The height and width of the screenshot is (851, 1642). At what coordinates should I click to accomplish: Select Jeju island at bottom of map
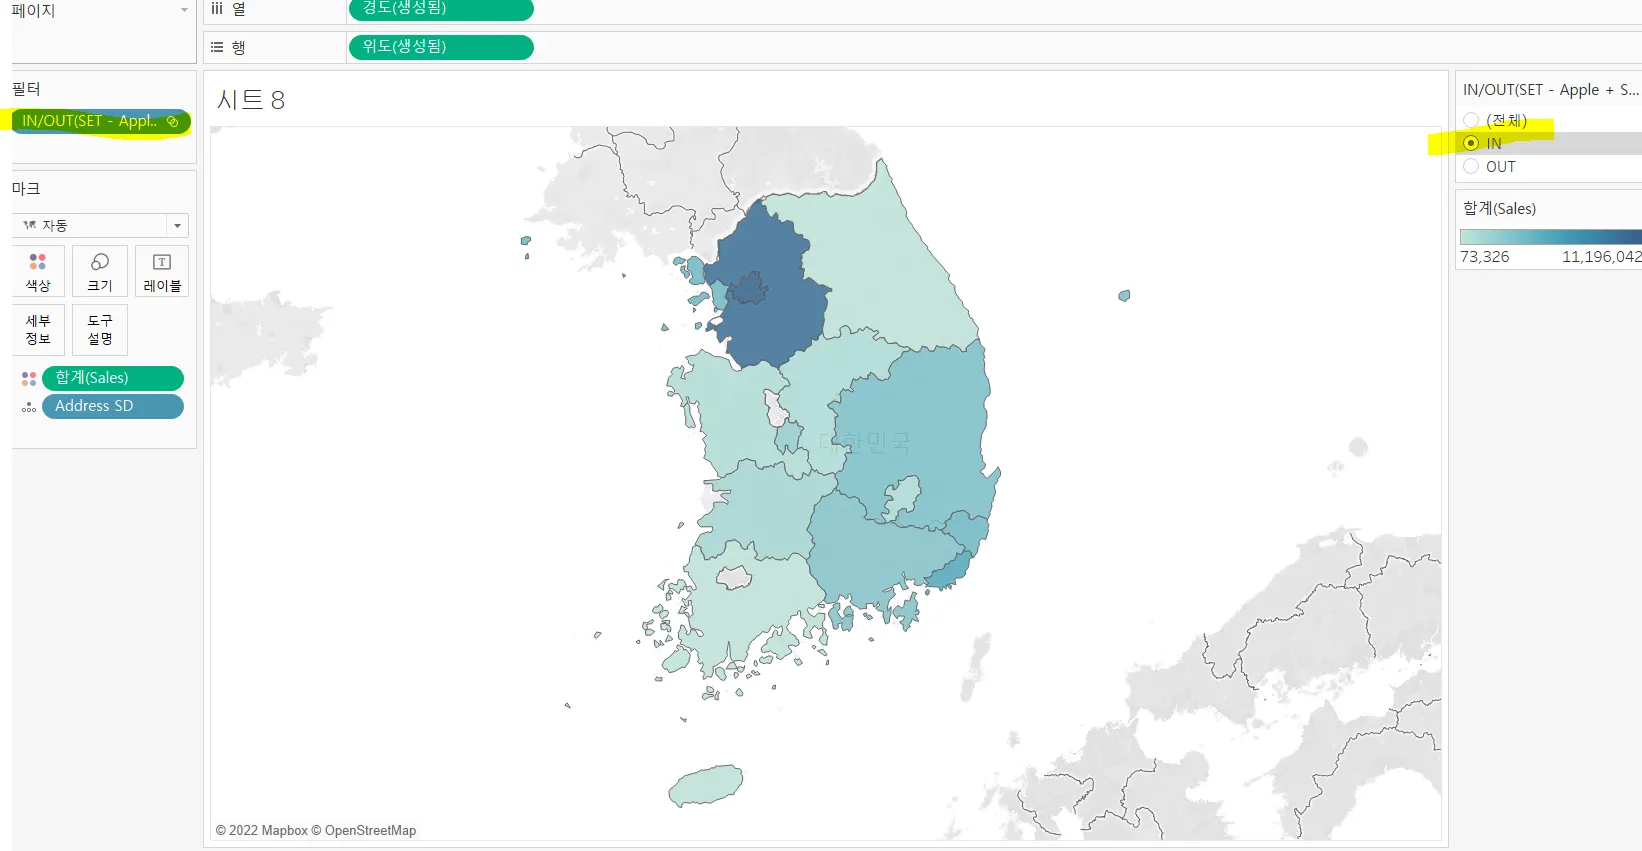[x=706, y=786]
